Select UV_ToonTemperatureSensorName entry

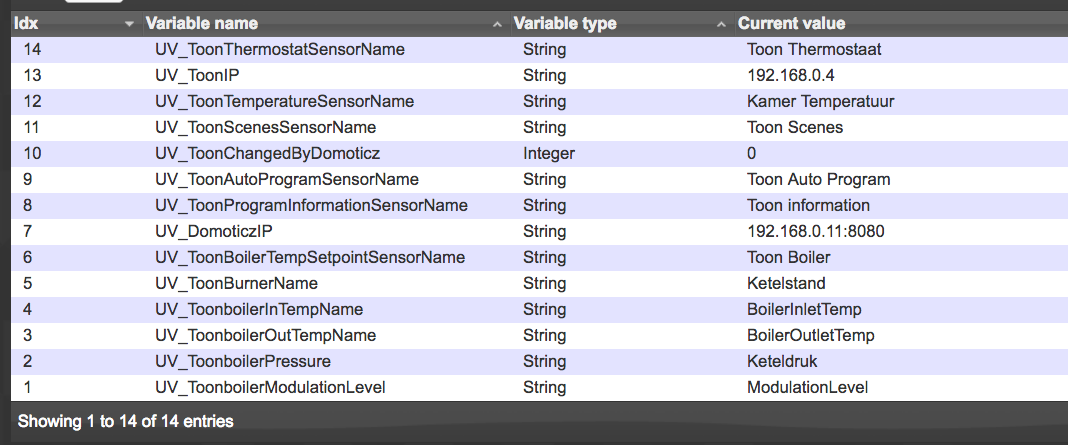coord(285,102)
